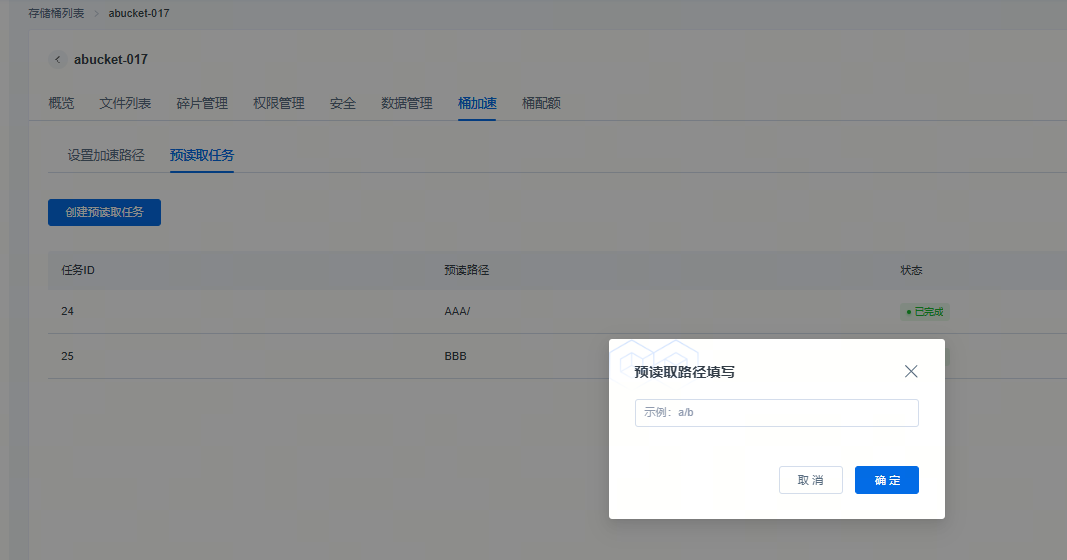Open the 安全 tab
The image size is (1067, 560).
click(x=343, y=103)
